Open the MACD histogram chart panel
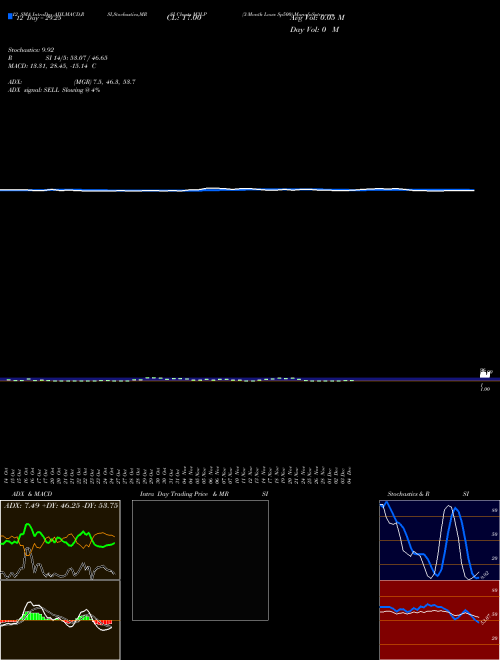Image resolution: width=500 pixels, height=660 pixels. [x=60, y=620]
